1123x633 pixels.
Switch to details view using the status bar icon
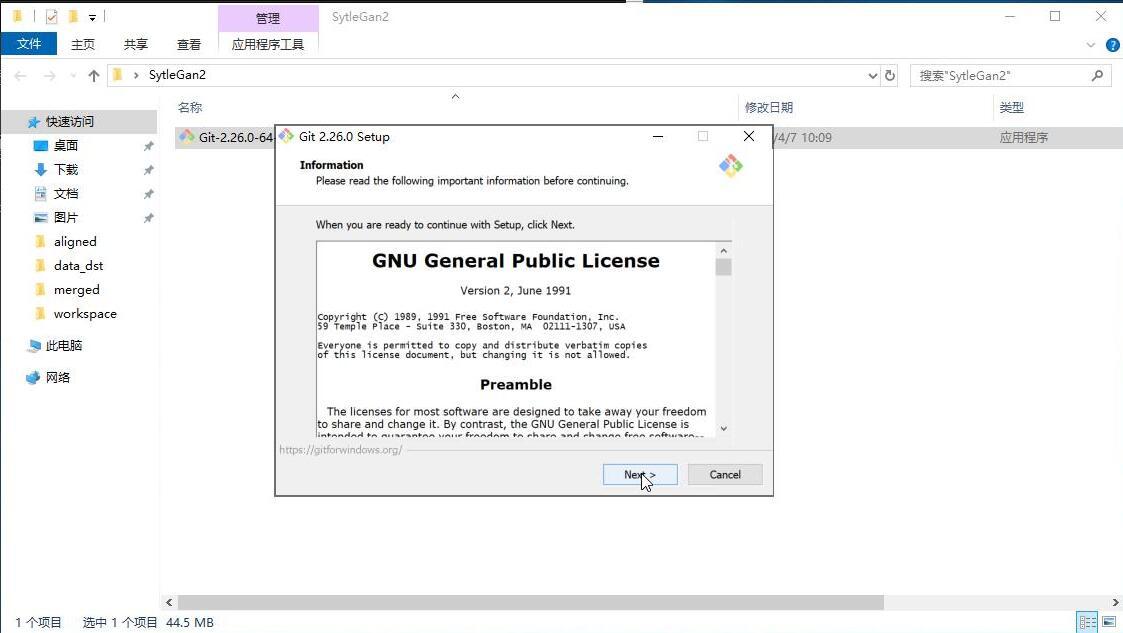pyautogui.click(x=1087, y=622)
